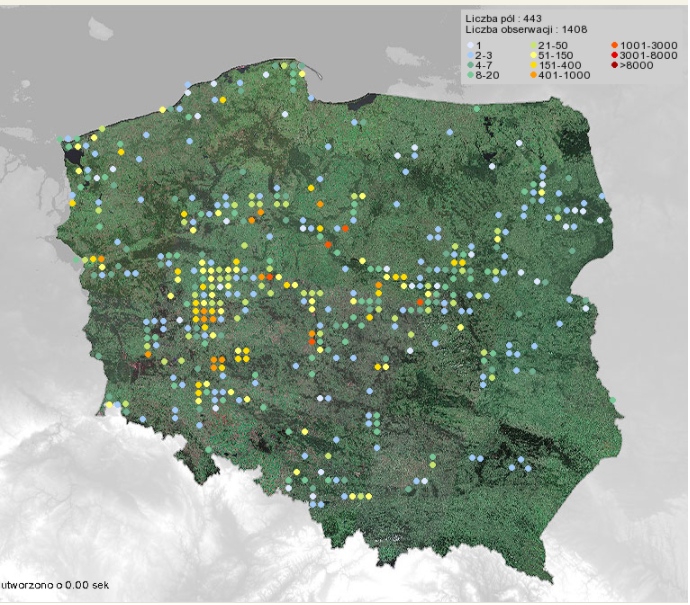Select the 2-3 legend color dot
The height and width of the screenshot is (605, 690).
coord(470,56)
